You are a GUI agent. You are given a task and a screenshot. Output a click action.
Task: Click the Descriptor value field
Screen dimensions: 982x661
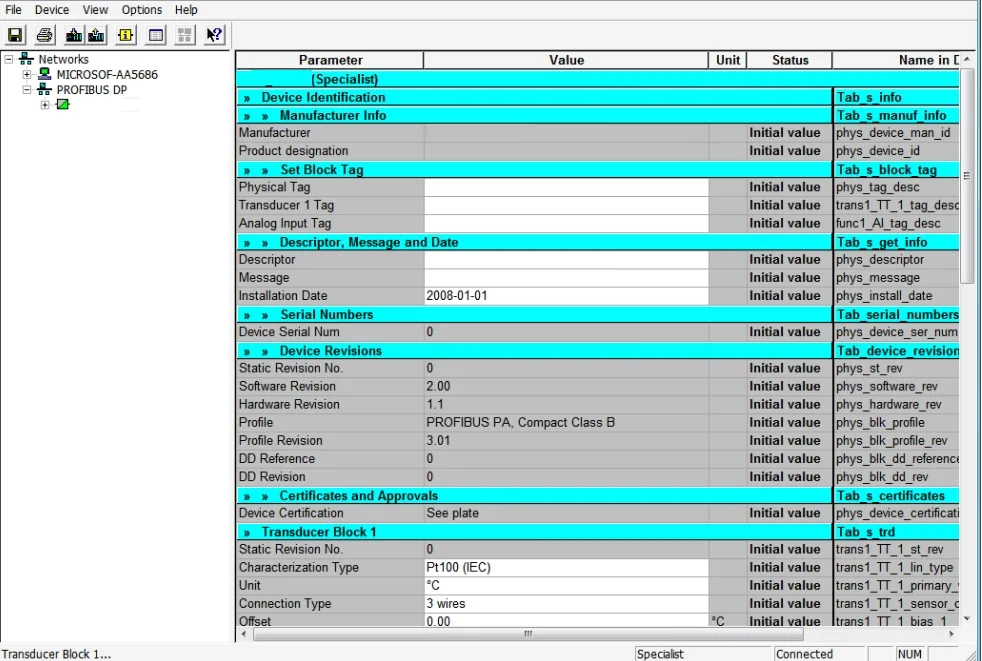click(566, 260)
